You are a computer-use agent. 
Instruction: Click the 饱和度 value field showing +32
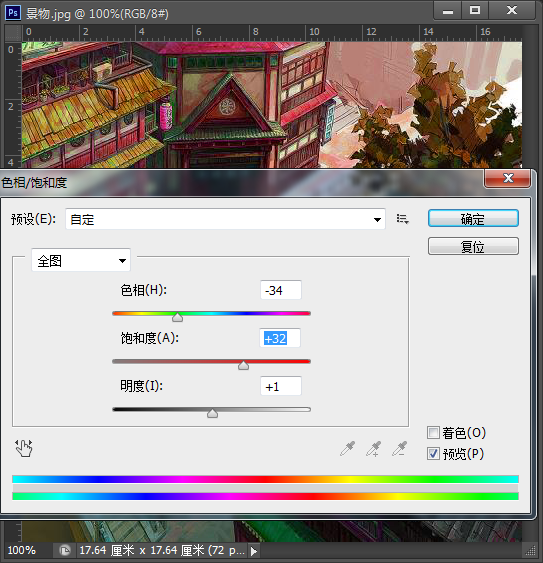pyautogui.click(x=280, y=338)
